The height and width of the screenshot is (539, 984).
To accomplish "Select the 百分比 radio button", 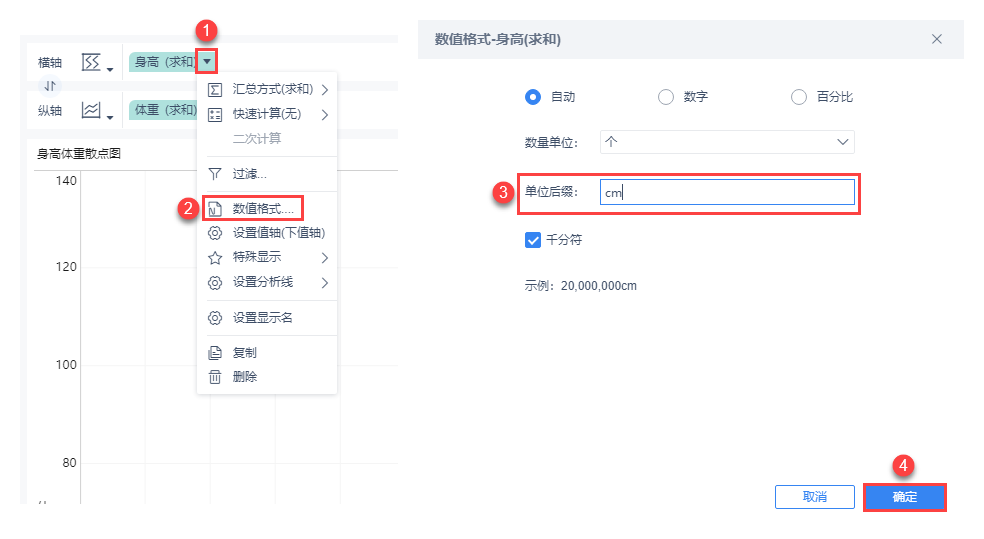I will 798,97.
